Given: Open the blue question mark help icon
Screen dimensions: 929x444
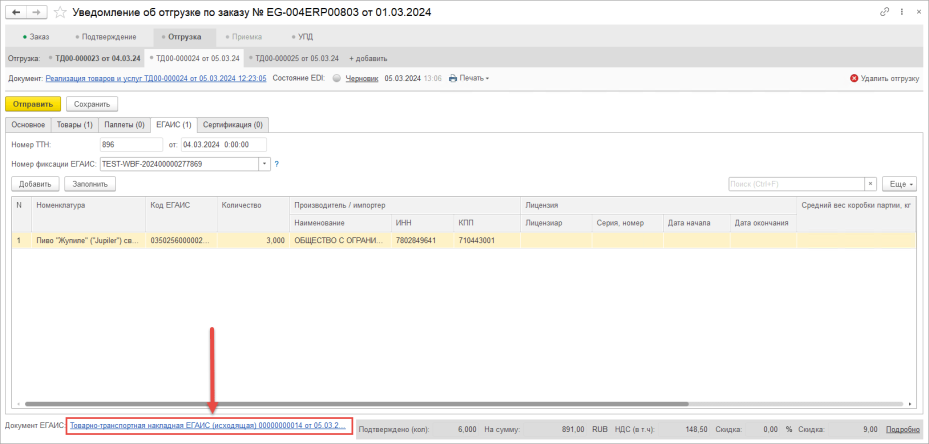Looking at the screenshot, I should pyautogui.click(x=276, y=164).
